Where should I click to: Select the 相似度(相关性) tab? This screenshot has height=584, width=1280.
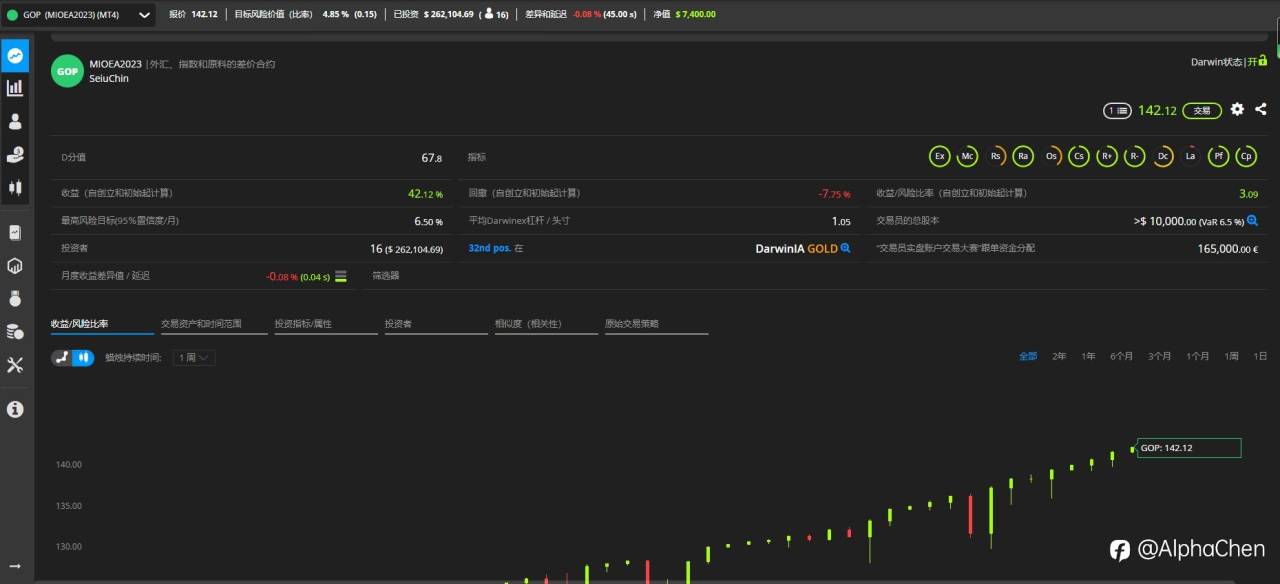[544, 325]
